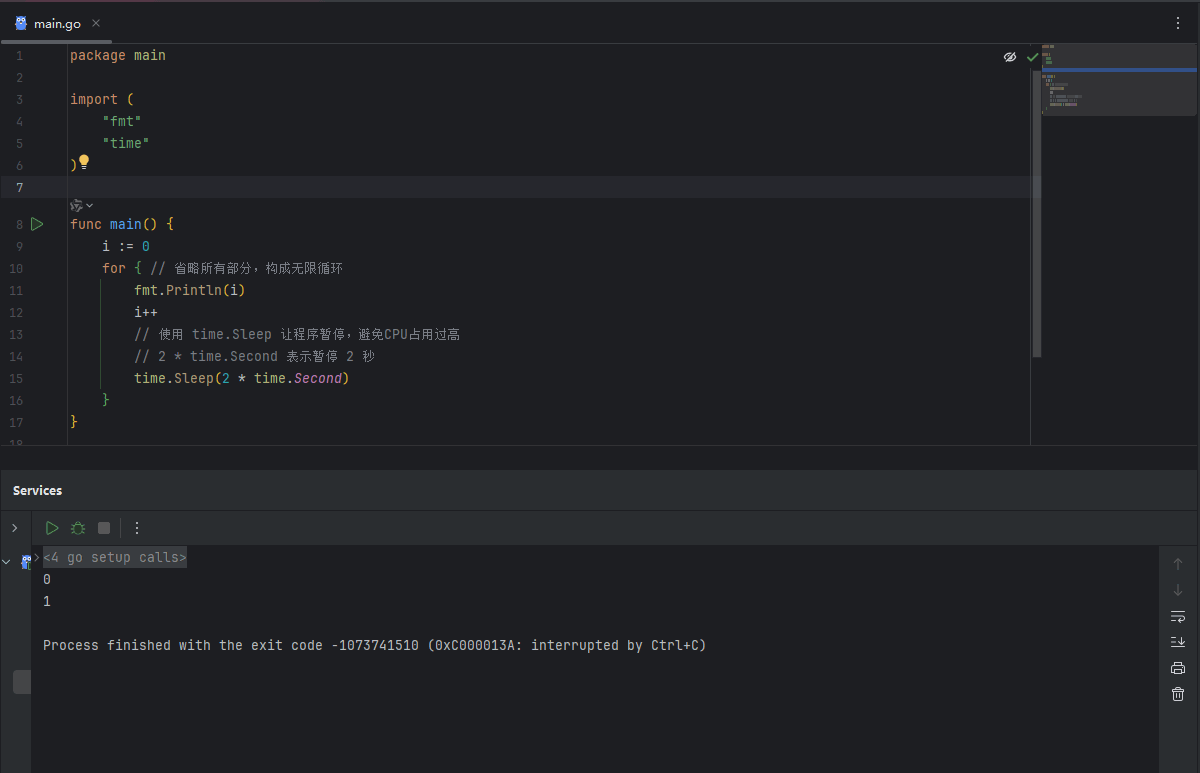The height and width of the screenshot is (773, 1200).
Task: Click the green checkmark inspections indicator
Action: pyautogui.click(x=1032, y=57)
